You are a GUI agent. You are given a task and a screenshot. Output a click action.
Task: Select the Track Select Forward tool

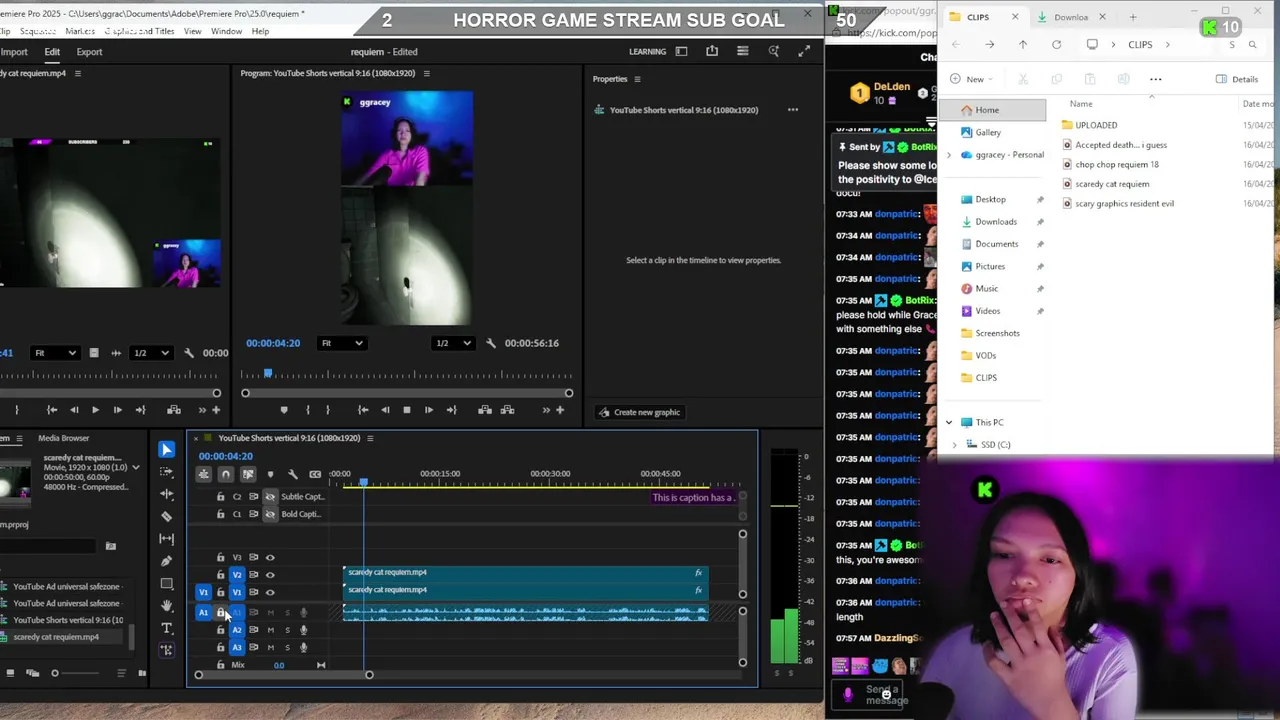point(166,472)
